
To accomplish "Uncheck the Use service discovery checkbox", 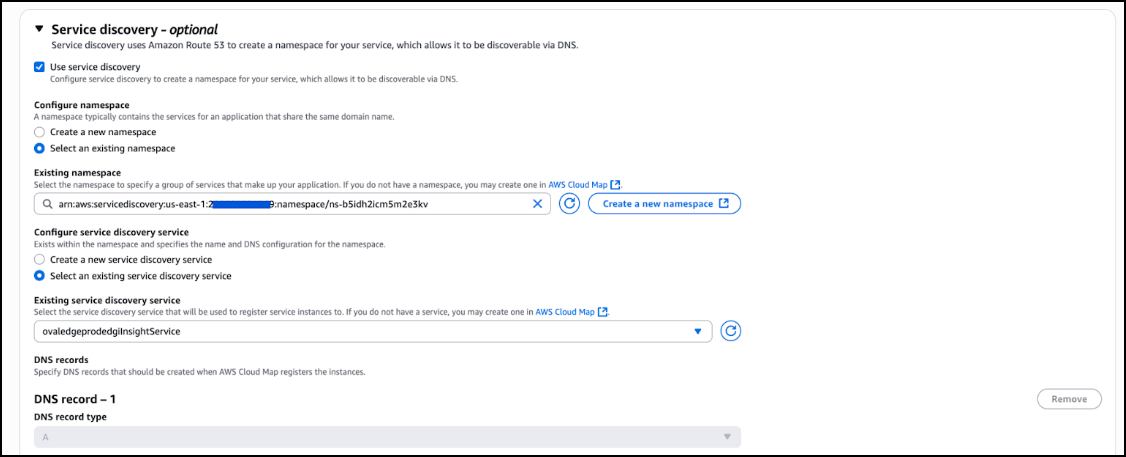I will click(x=39, y=67).
